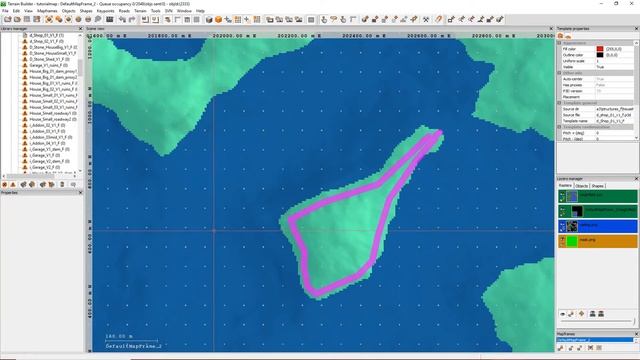The image size is (640, 360).
Task: Click the crossed hammer and wrench icon
Action: pyautogui.click(x=426, y=19)
